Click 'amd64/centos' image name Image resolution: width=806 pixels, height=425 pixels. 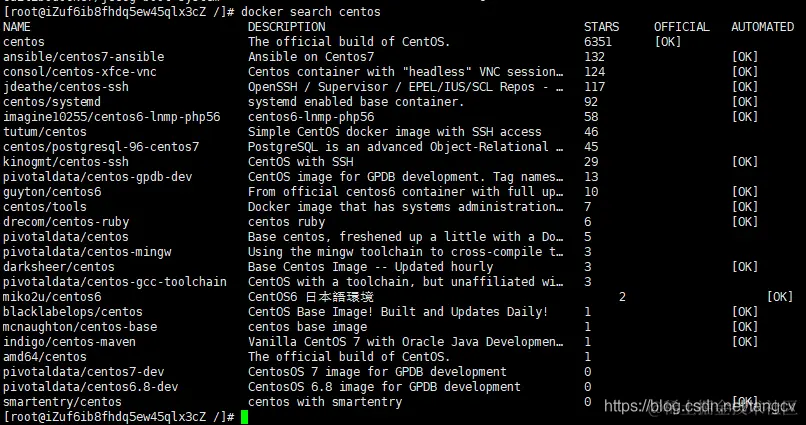pyautogui.click(x=45, y=357)
